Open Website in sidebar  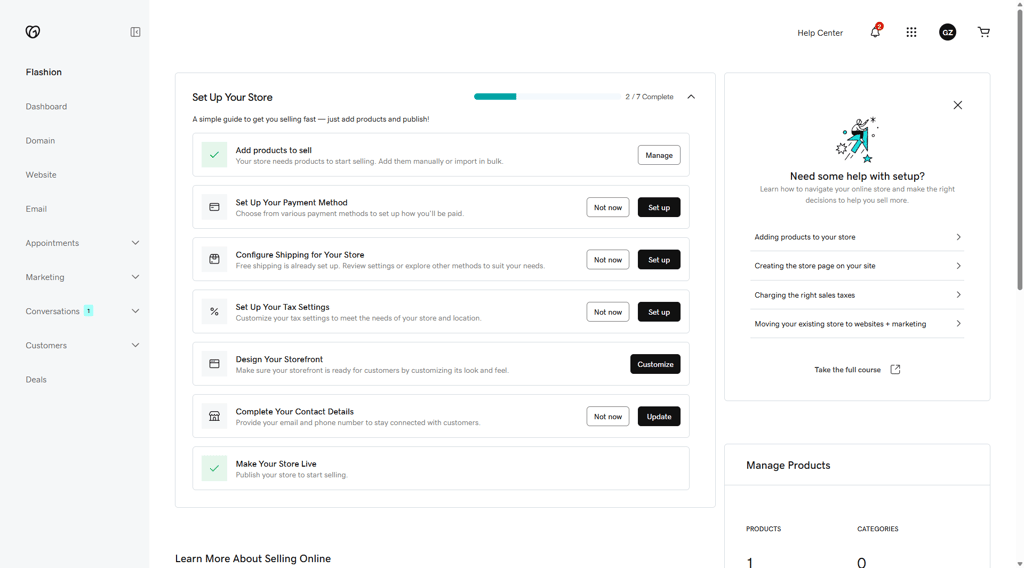(41, 175)
